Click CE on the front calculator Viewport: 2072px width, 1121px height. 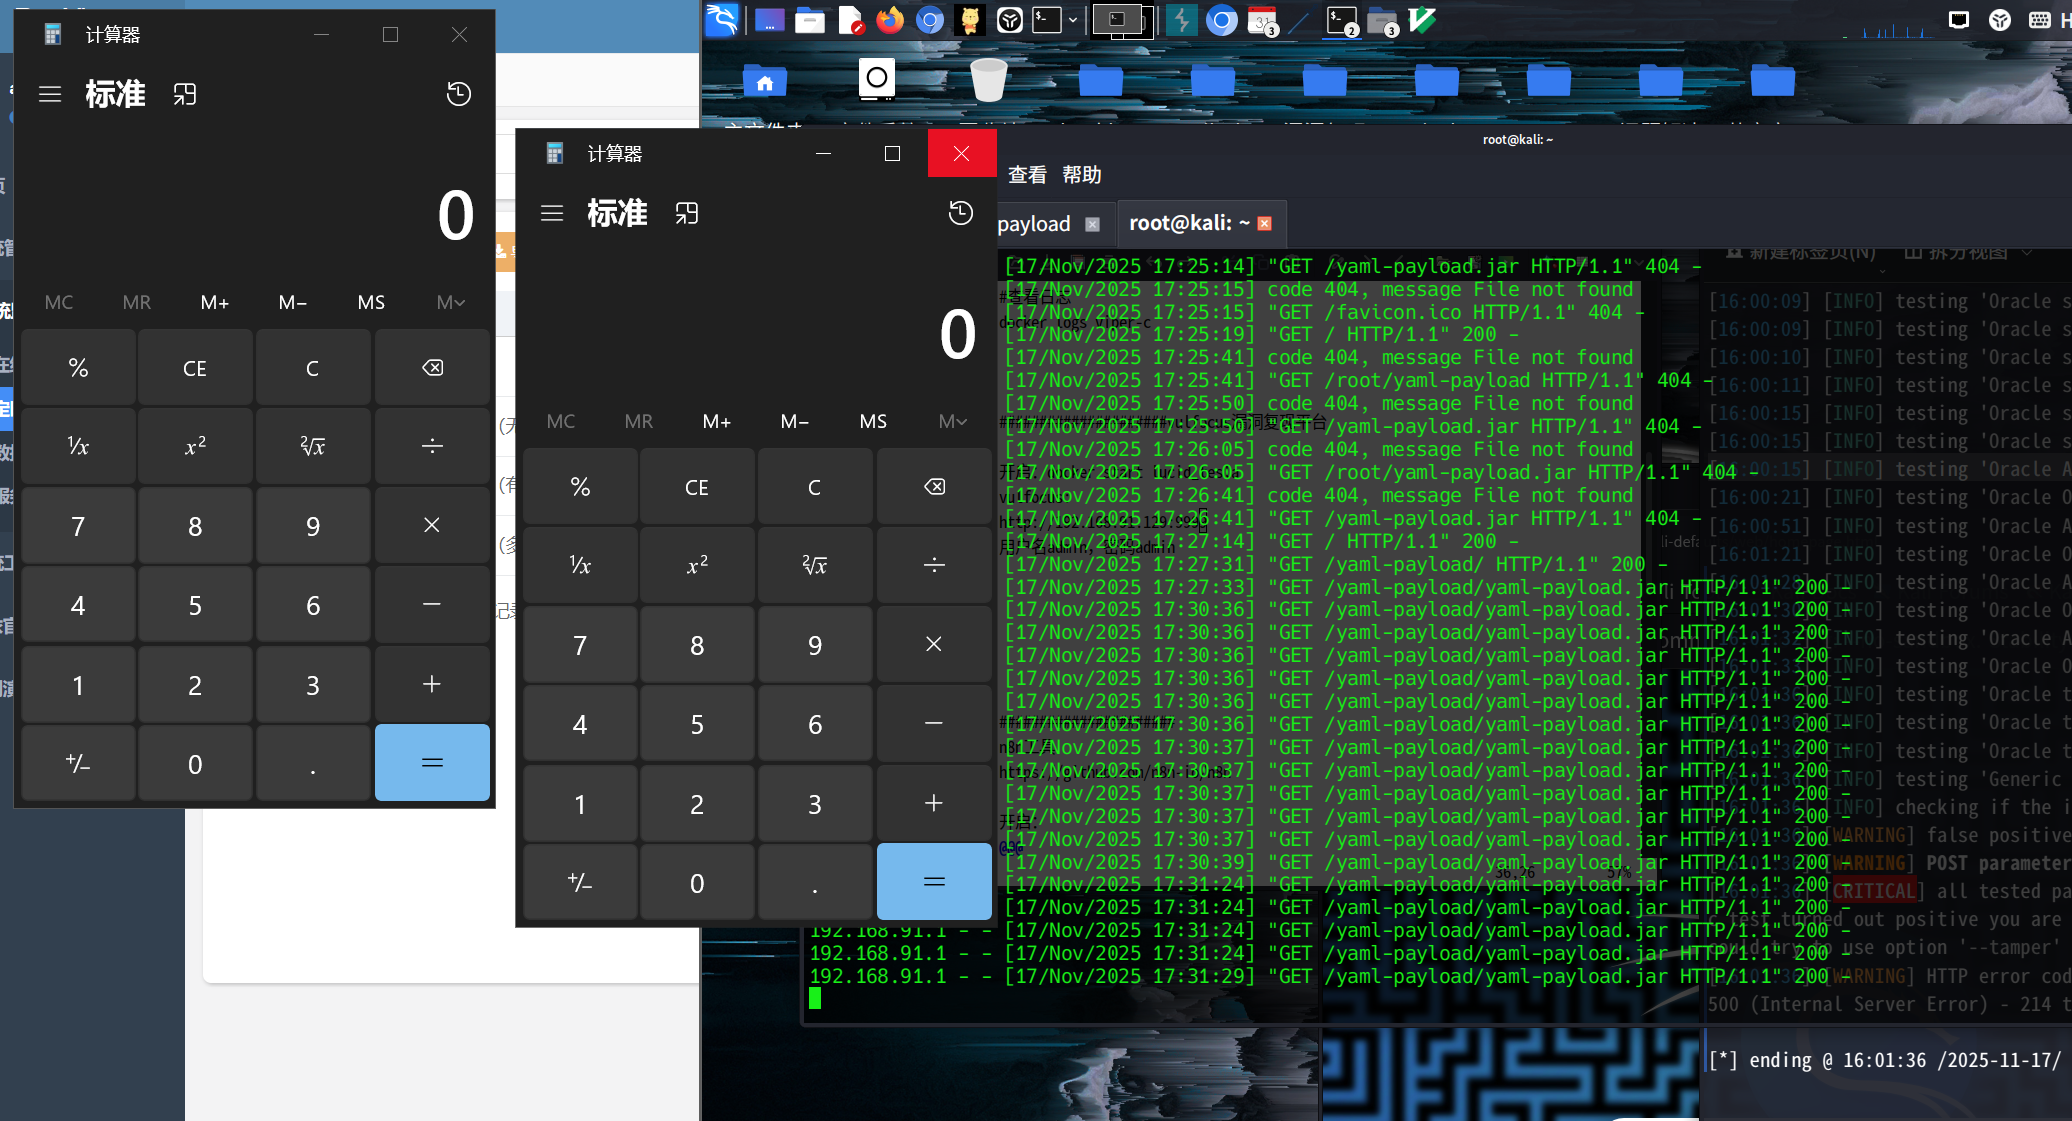697,487
